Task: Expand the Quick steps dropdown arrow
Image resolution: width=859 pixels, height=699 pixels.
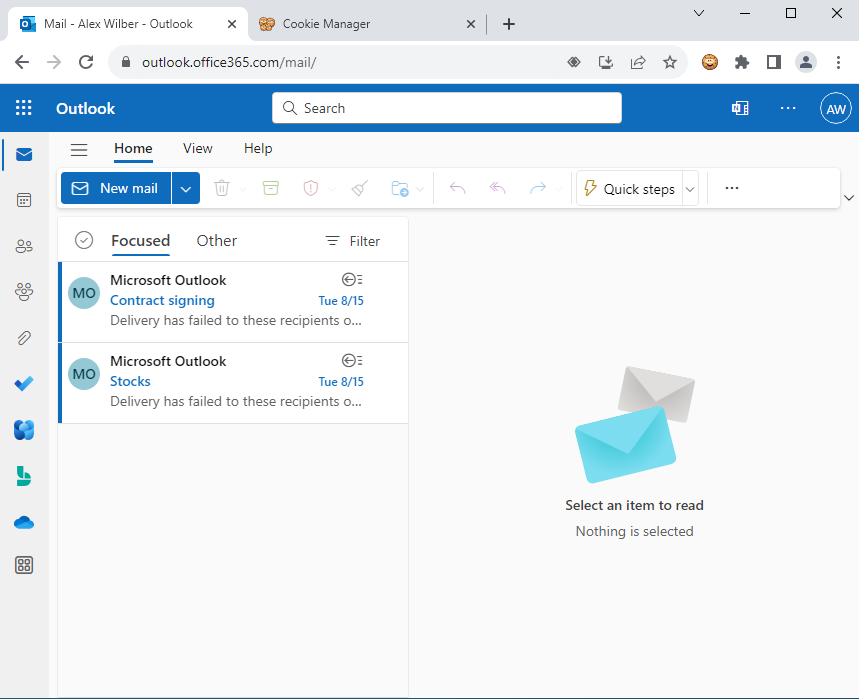Action: [x=690, y=189]
